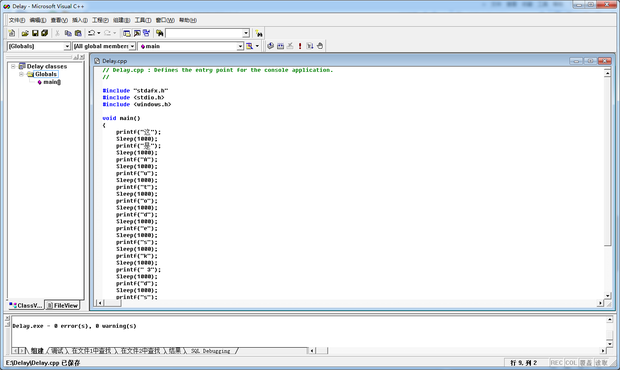This screenshot has height=370, width=620.
Task: Click editor scroll down arrow
Action: [x=607, y=295]
